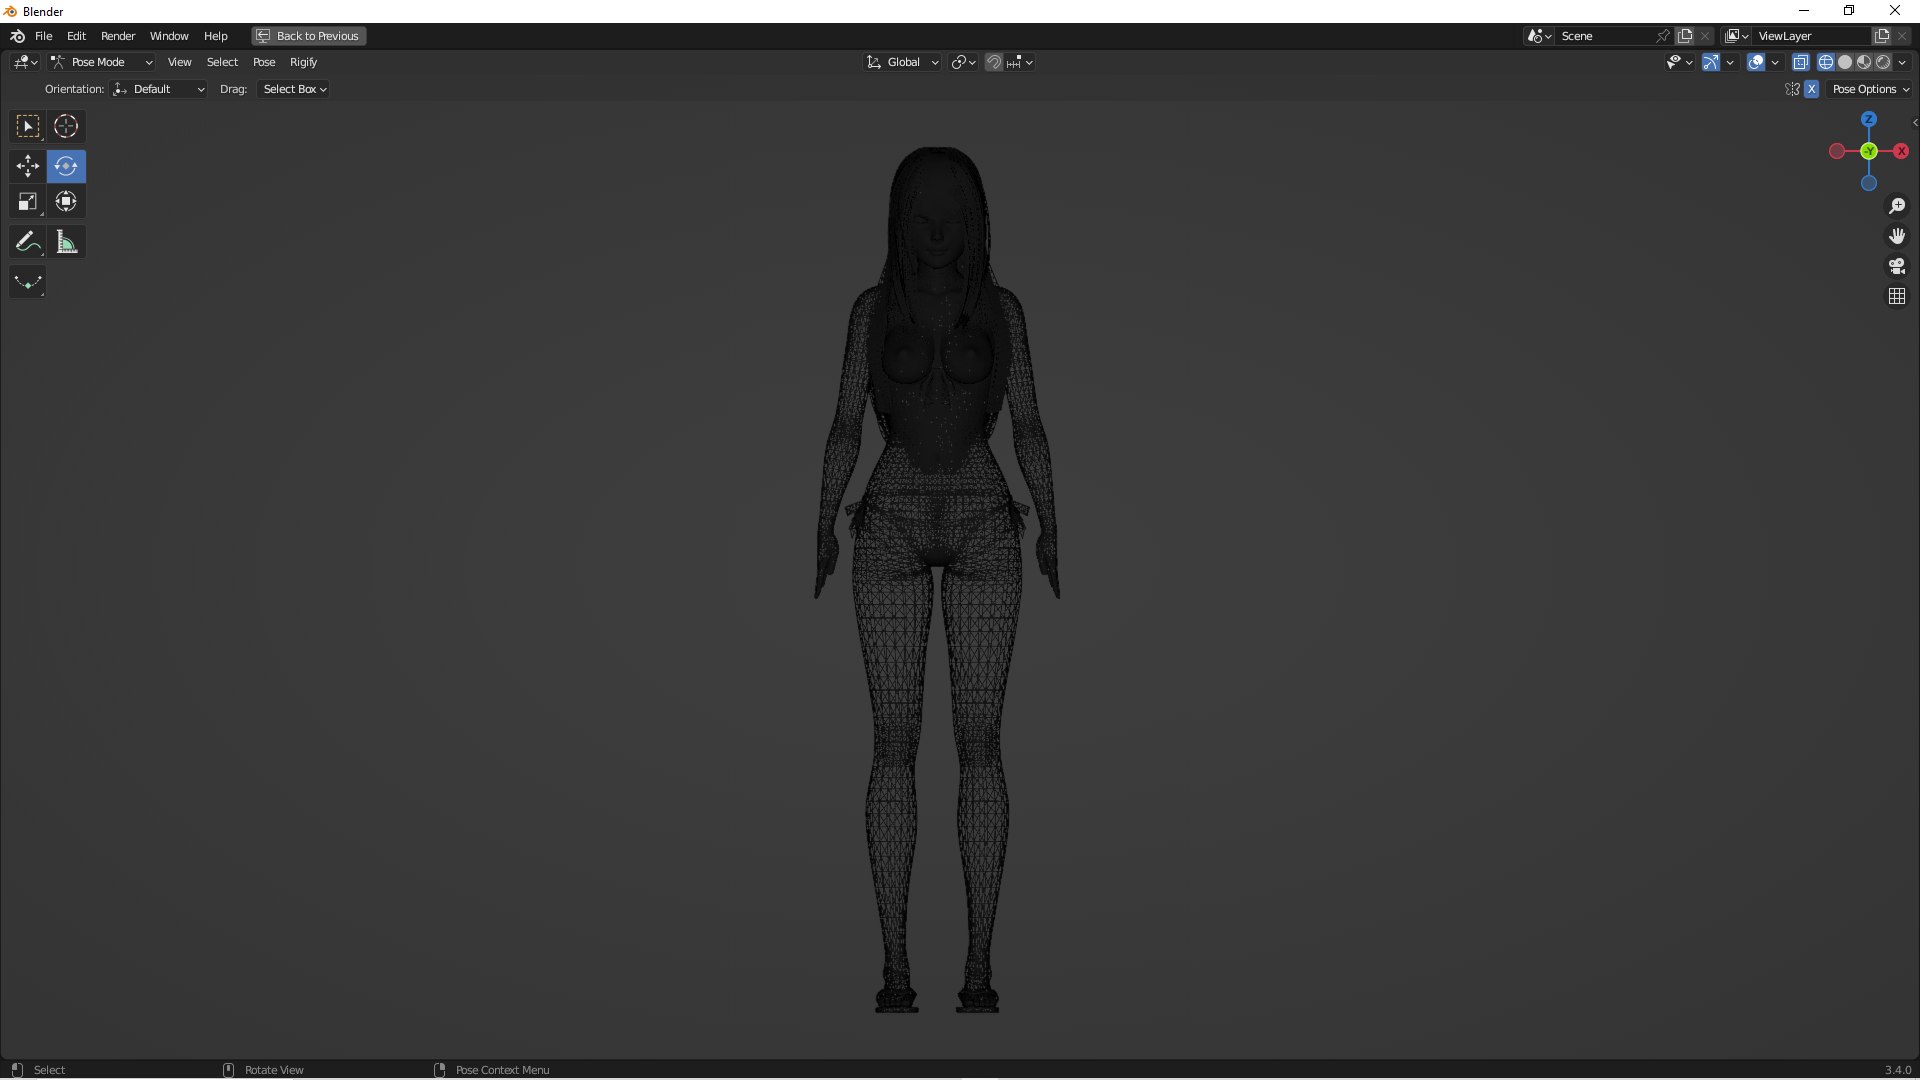Click the Breakdowner tool icon
The height and width of the screenshot is (1080, 1920).
point(27,282)
